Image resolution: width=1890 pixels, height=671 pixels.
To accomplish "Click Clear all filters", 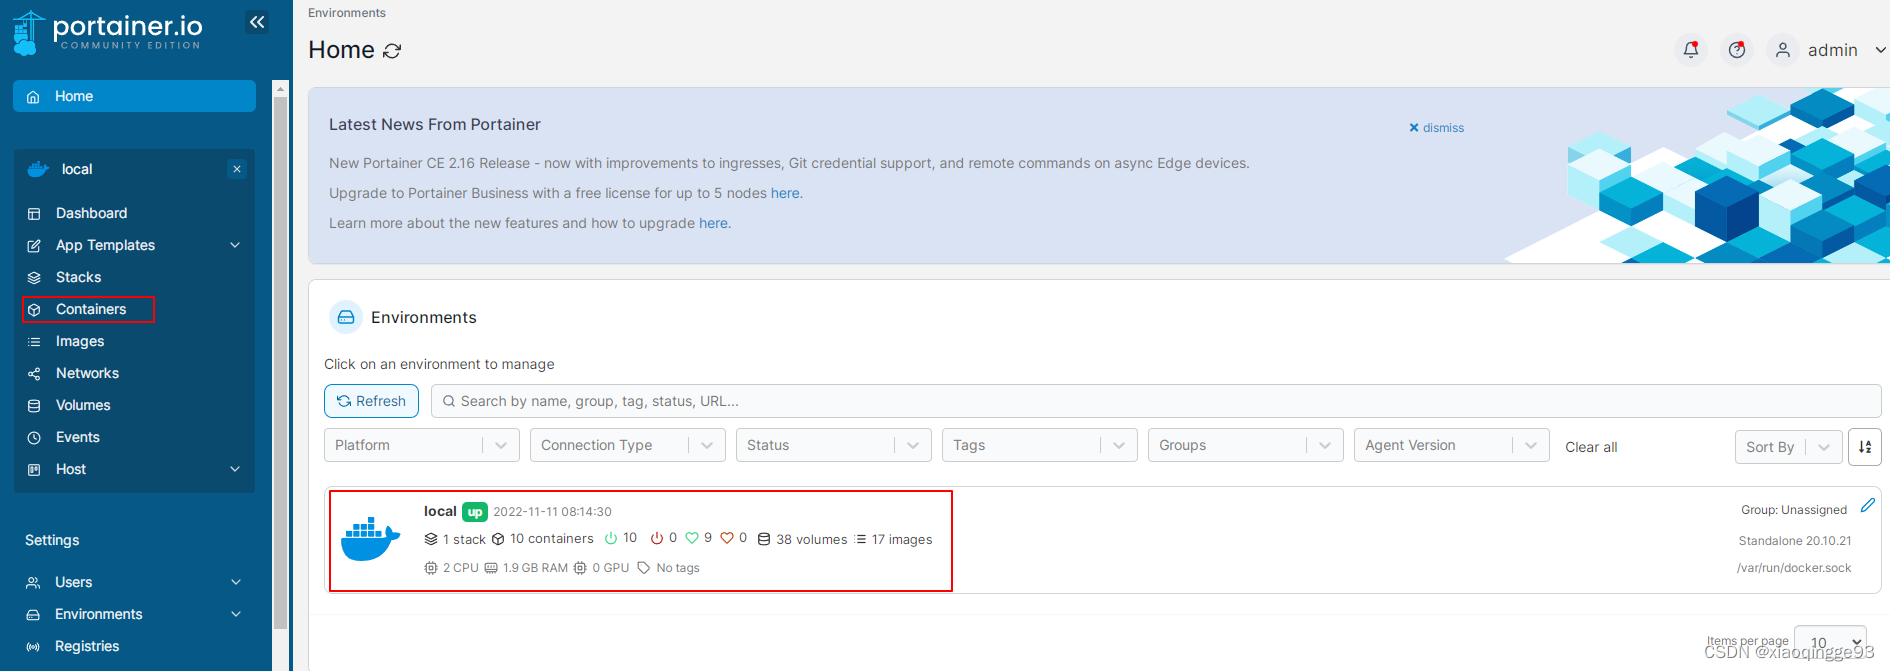I will (1591, 447).
